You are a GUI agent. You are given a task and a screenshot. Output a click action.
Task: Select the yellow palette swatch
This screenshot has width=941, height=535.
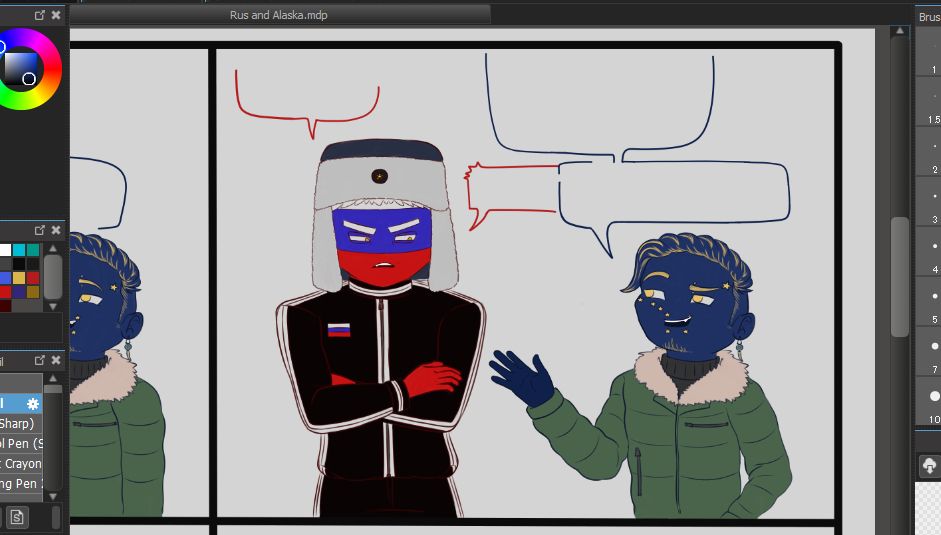19,278
